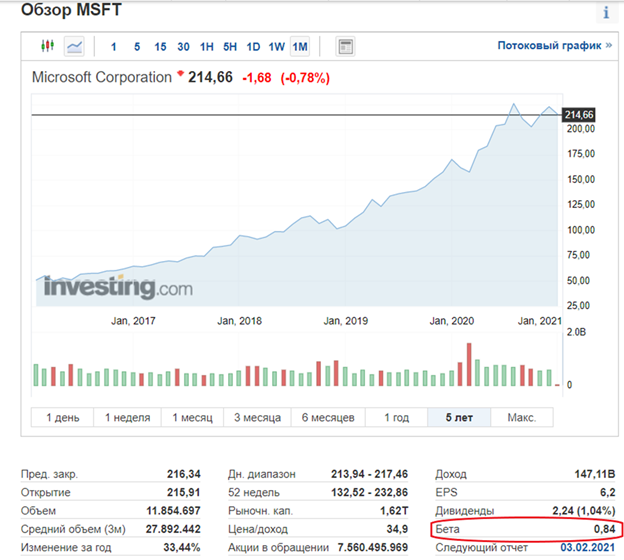Viewport: 624px width, 560px height.
Task: Click the tallest red volume bar
Action: 469,364
